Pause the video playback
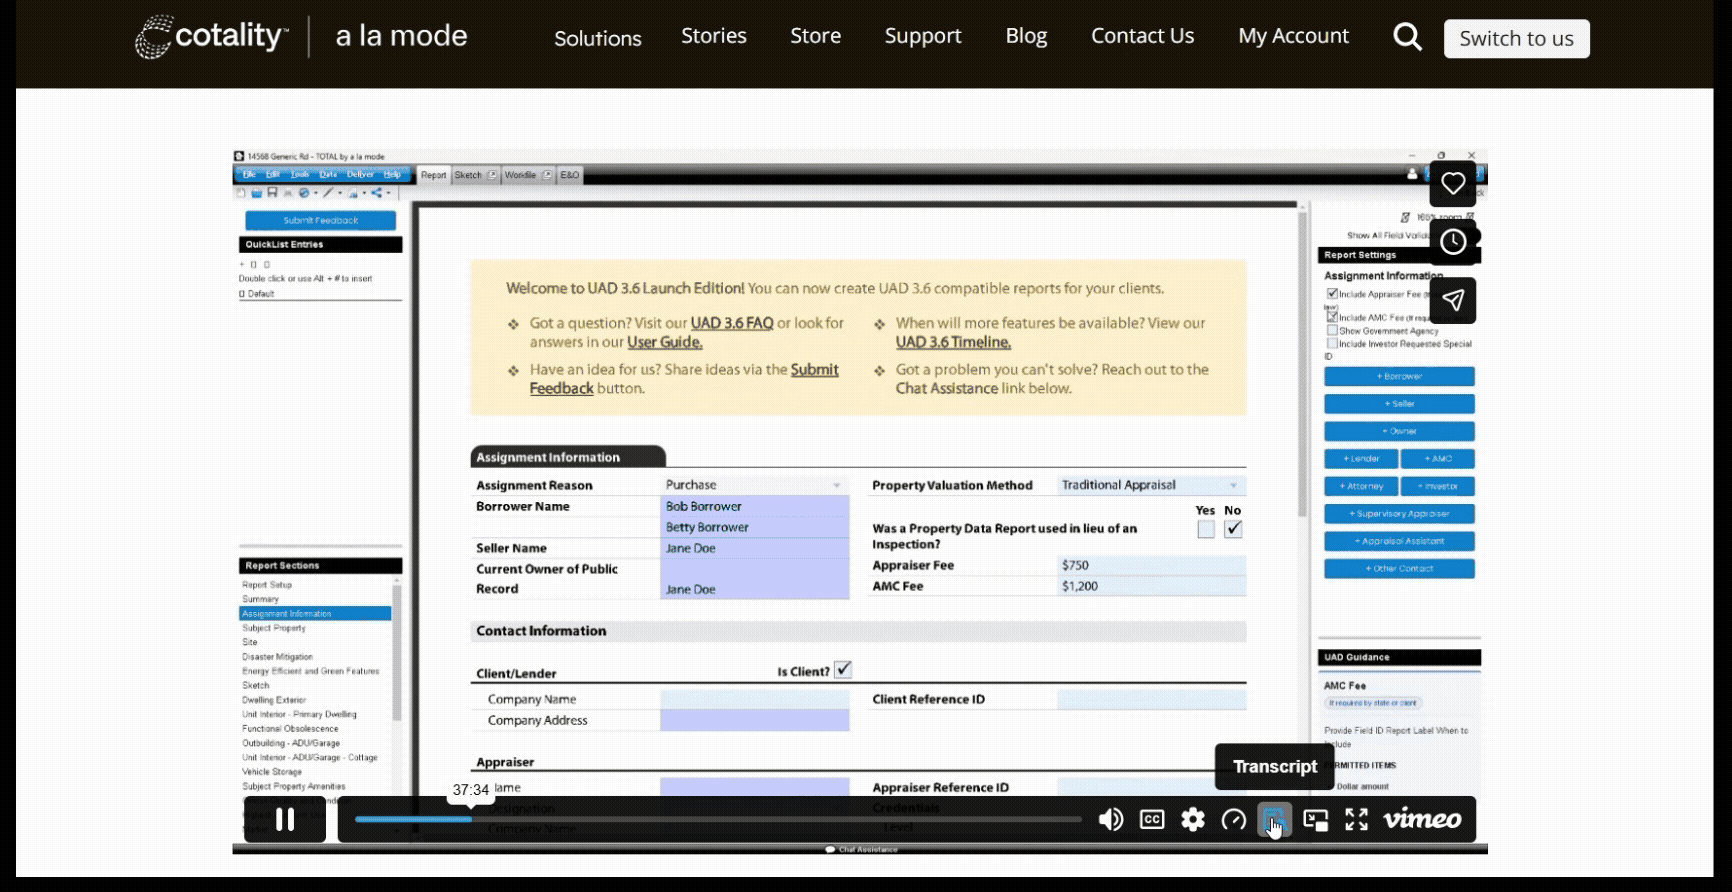This screenshot has height=892, width=1732. (285, 819)
